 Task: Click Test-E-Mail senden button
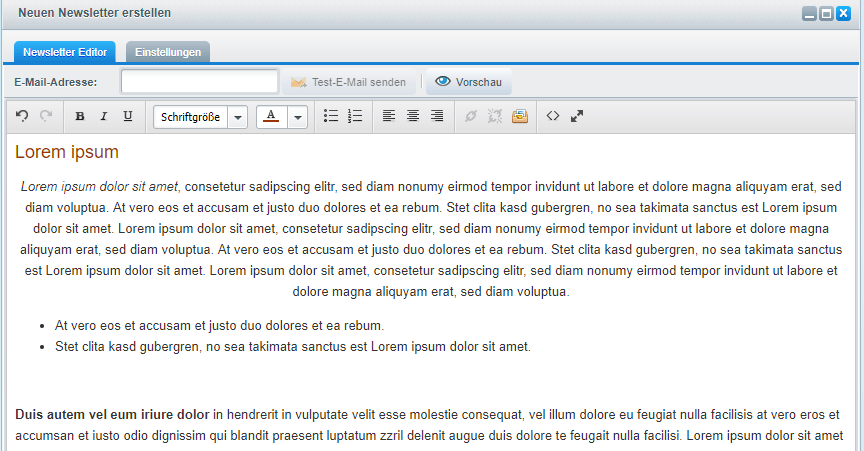pyautogui.click(x=349, y=82)
